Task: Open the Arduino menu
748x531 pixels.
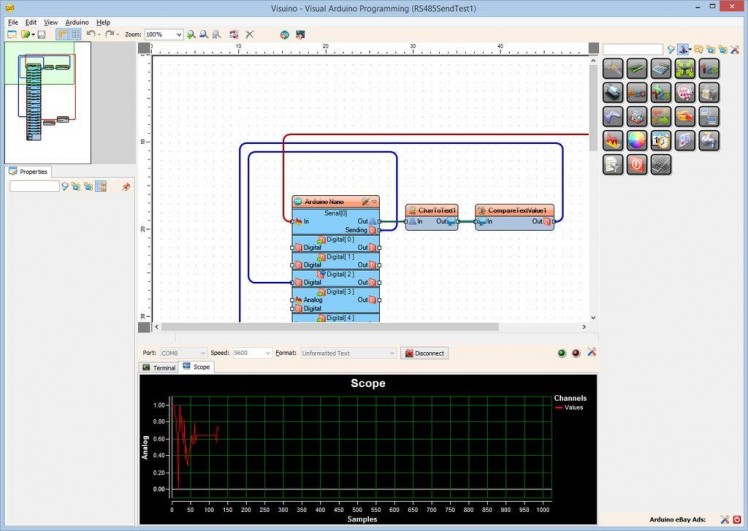Action: pyautogui.click(x=77, y=21)
